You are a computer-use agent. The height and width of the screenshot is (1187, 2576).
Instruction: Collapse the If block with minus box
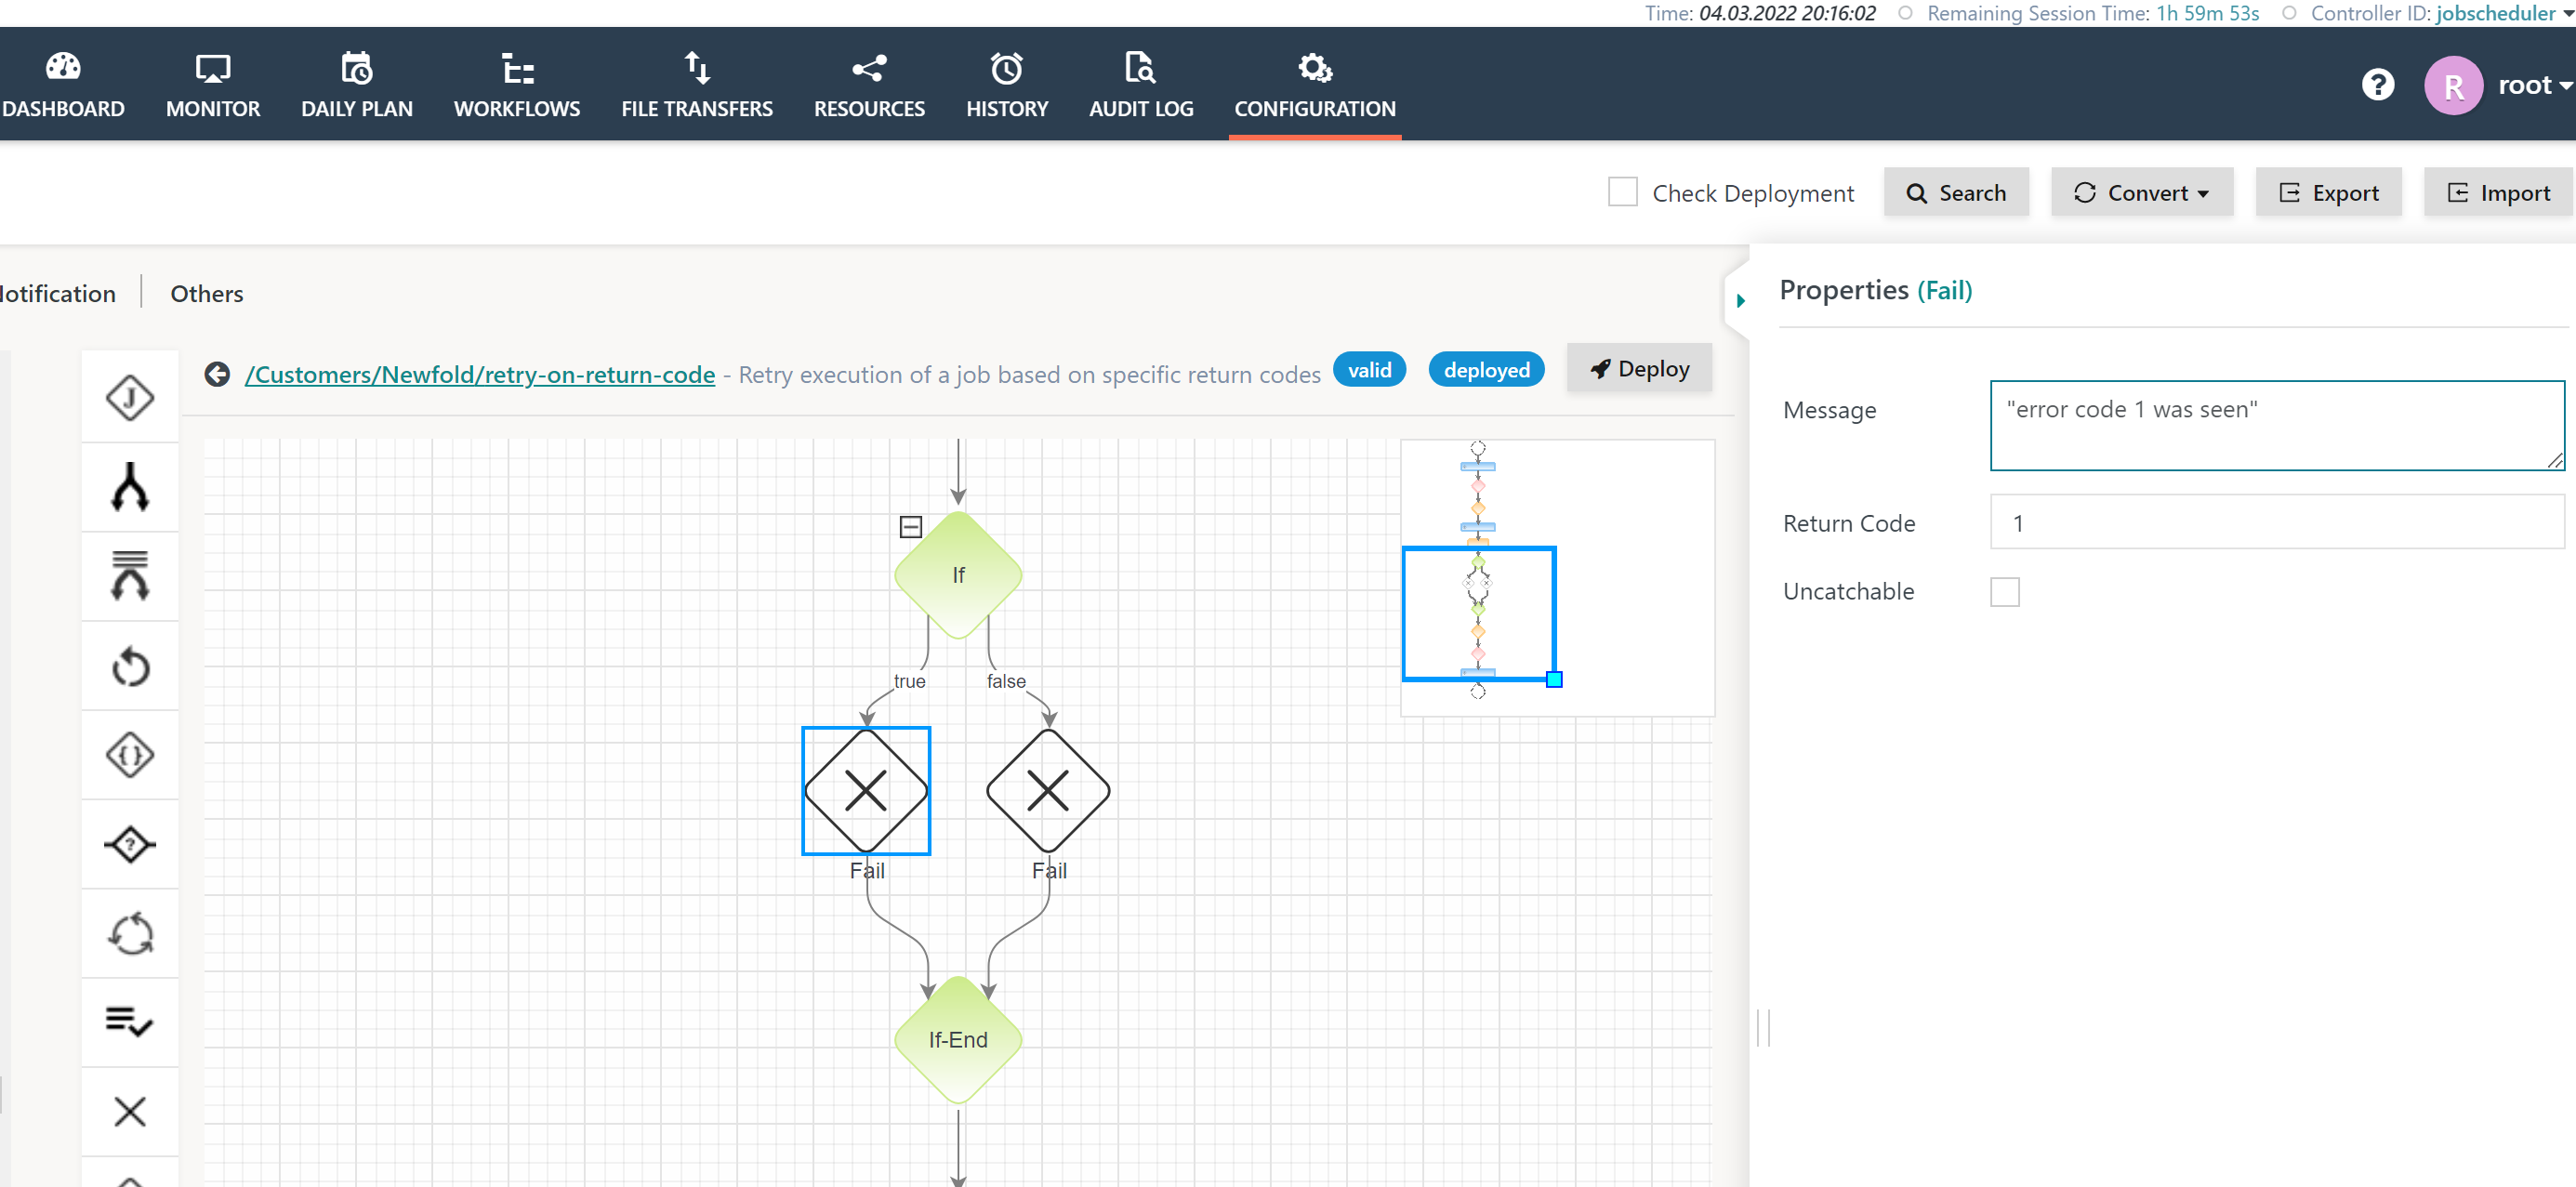pyautogui.click(x=910, y=526)
